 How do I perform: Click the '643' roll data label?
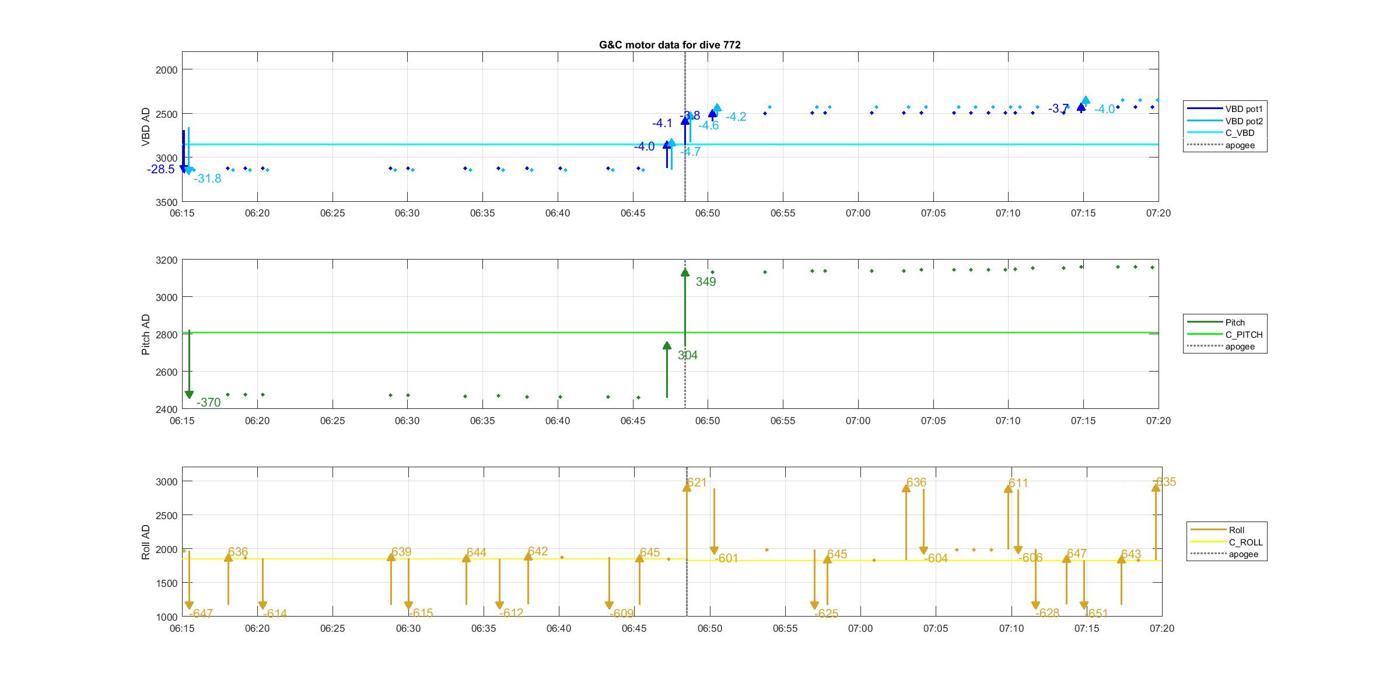tap(1130, 553)
